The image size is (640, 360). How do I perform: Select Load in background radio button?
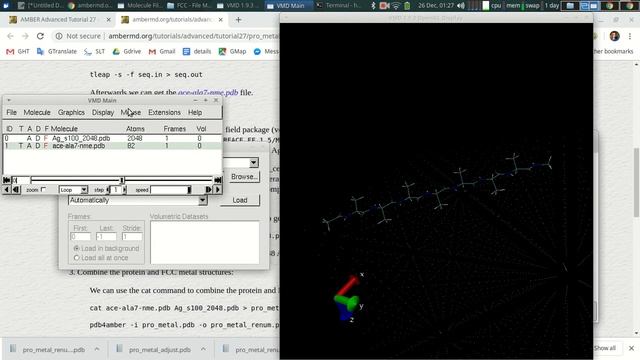pyautogui.click(x=76, y=248)
